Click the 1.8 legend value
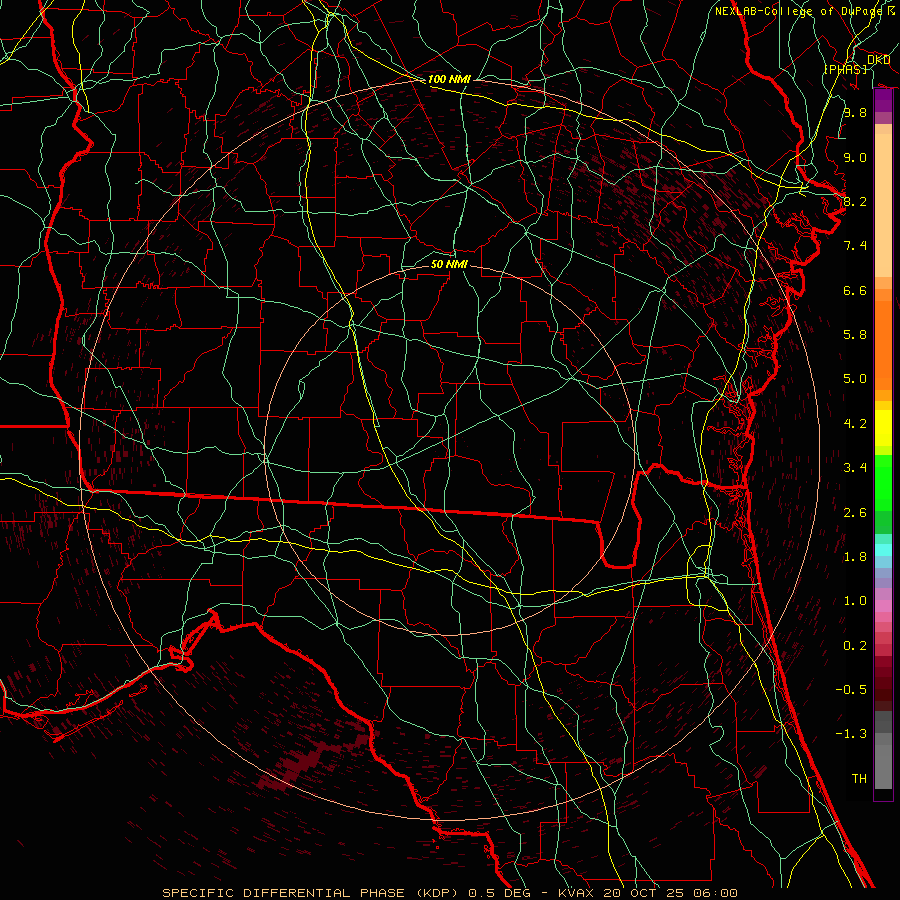The image size is (900, 900). tap(855, 557)
